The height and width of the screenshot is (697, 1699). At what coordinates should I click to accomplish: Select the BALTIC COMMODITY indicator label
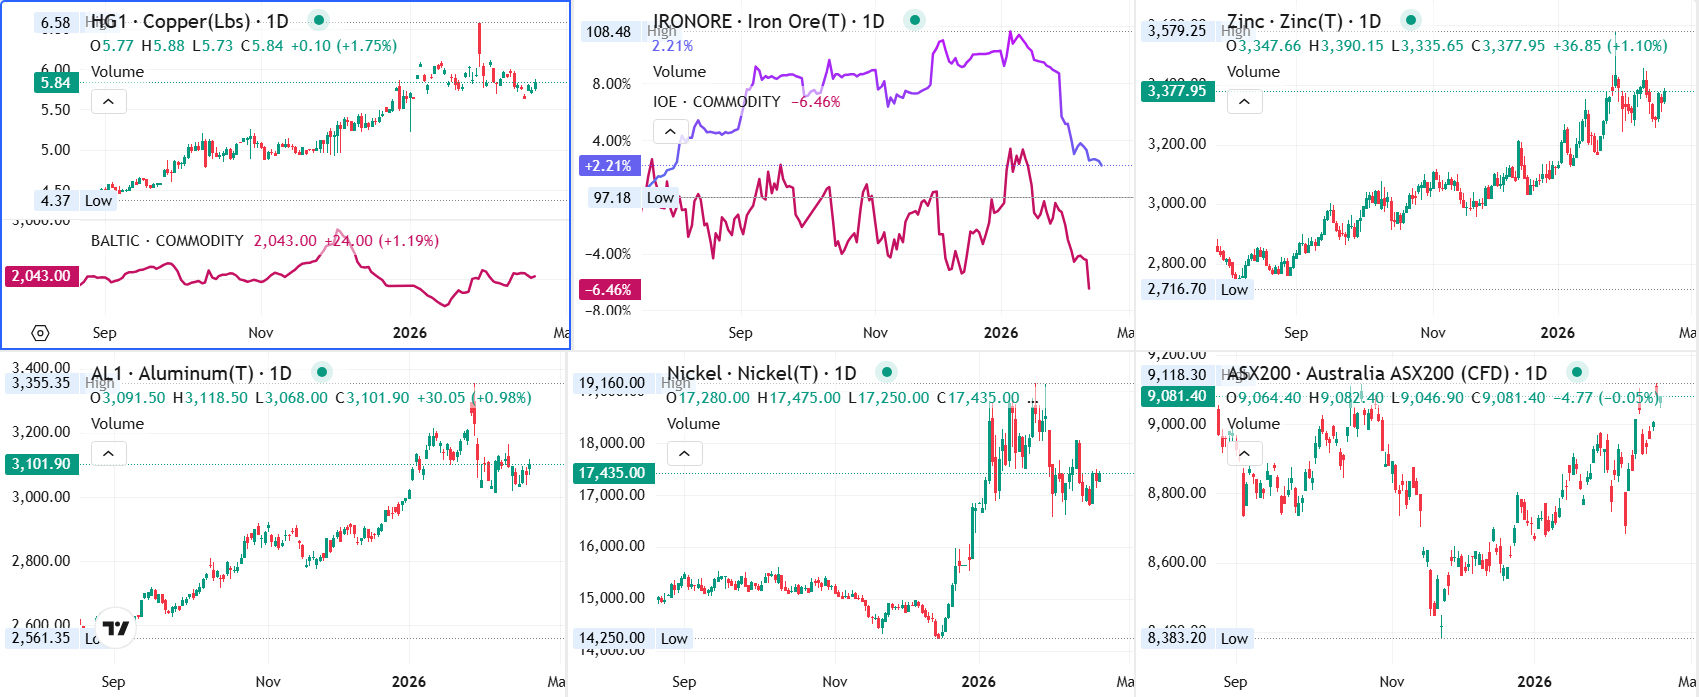(167, 241)
